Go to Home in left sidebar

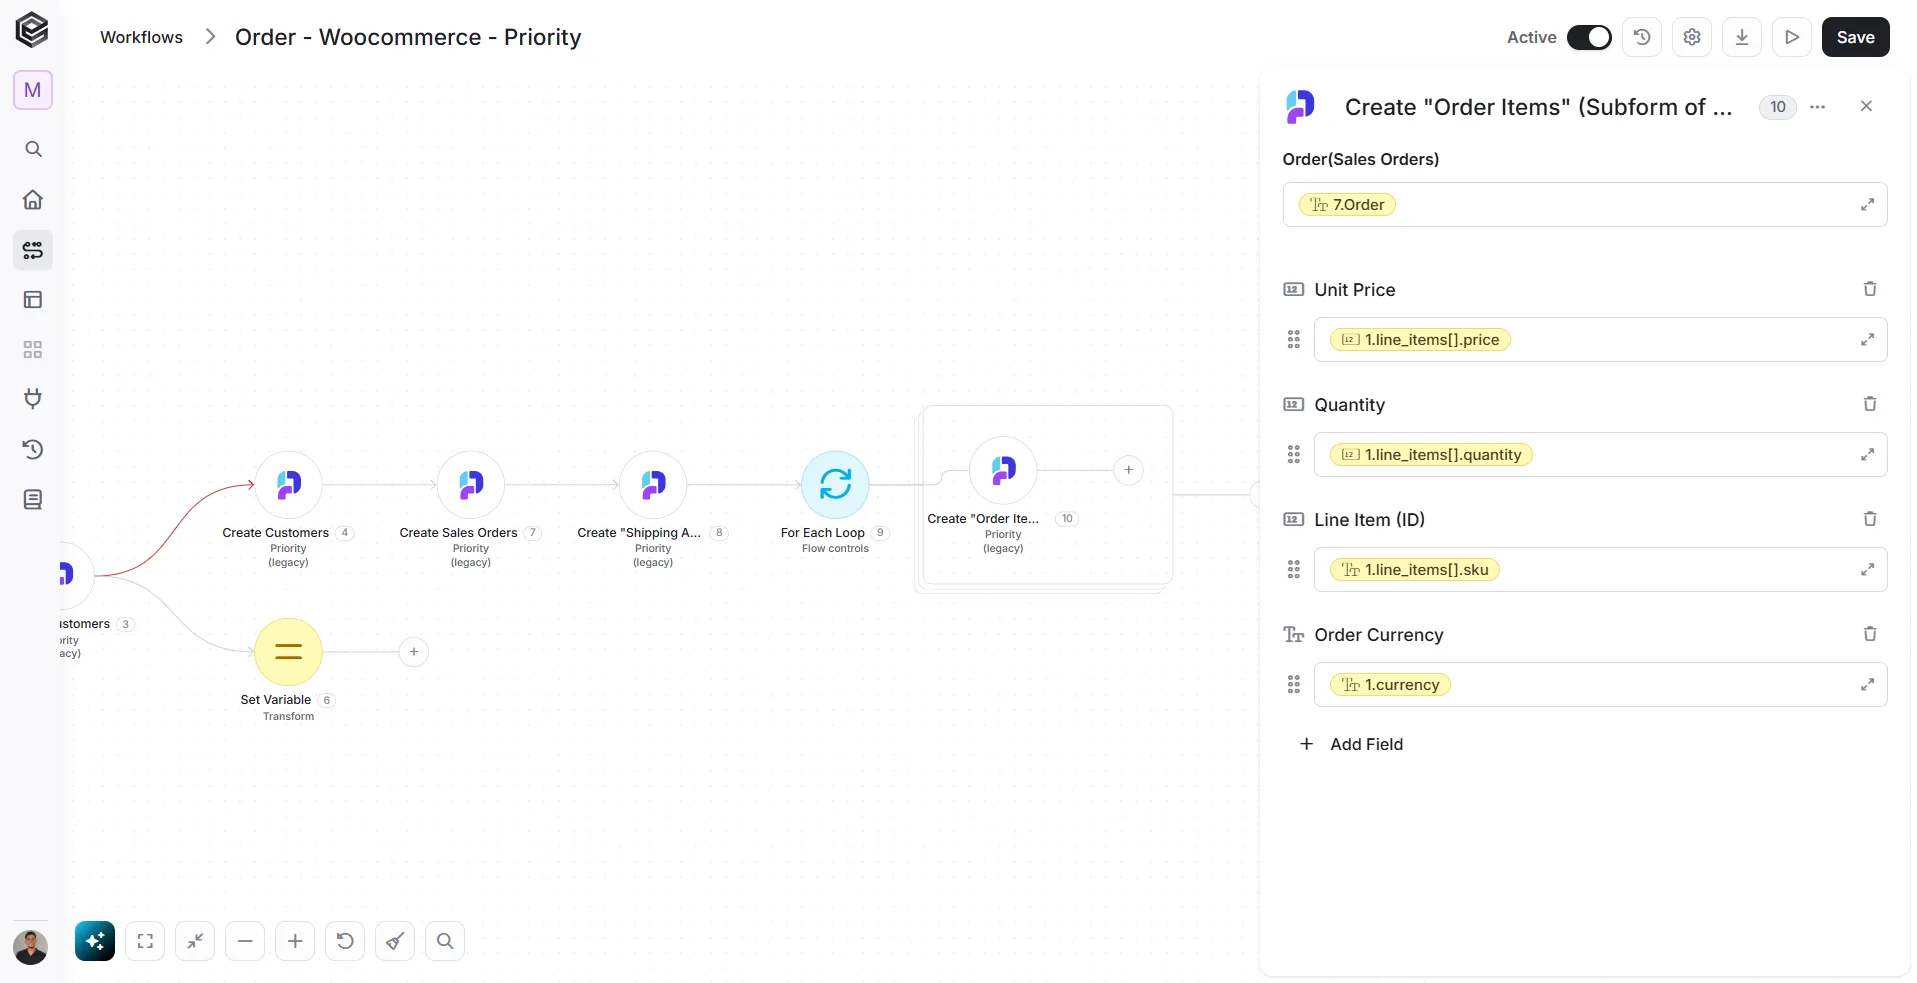[x=33, y=199]
